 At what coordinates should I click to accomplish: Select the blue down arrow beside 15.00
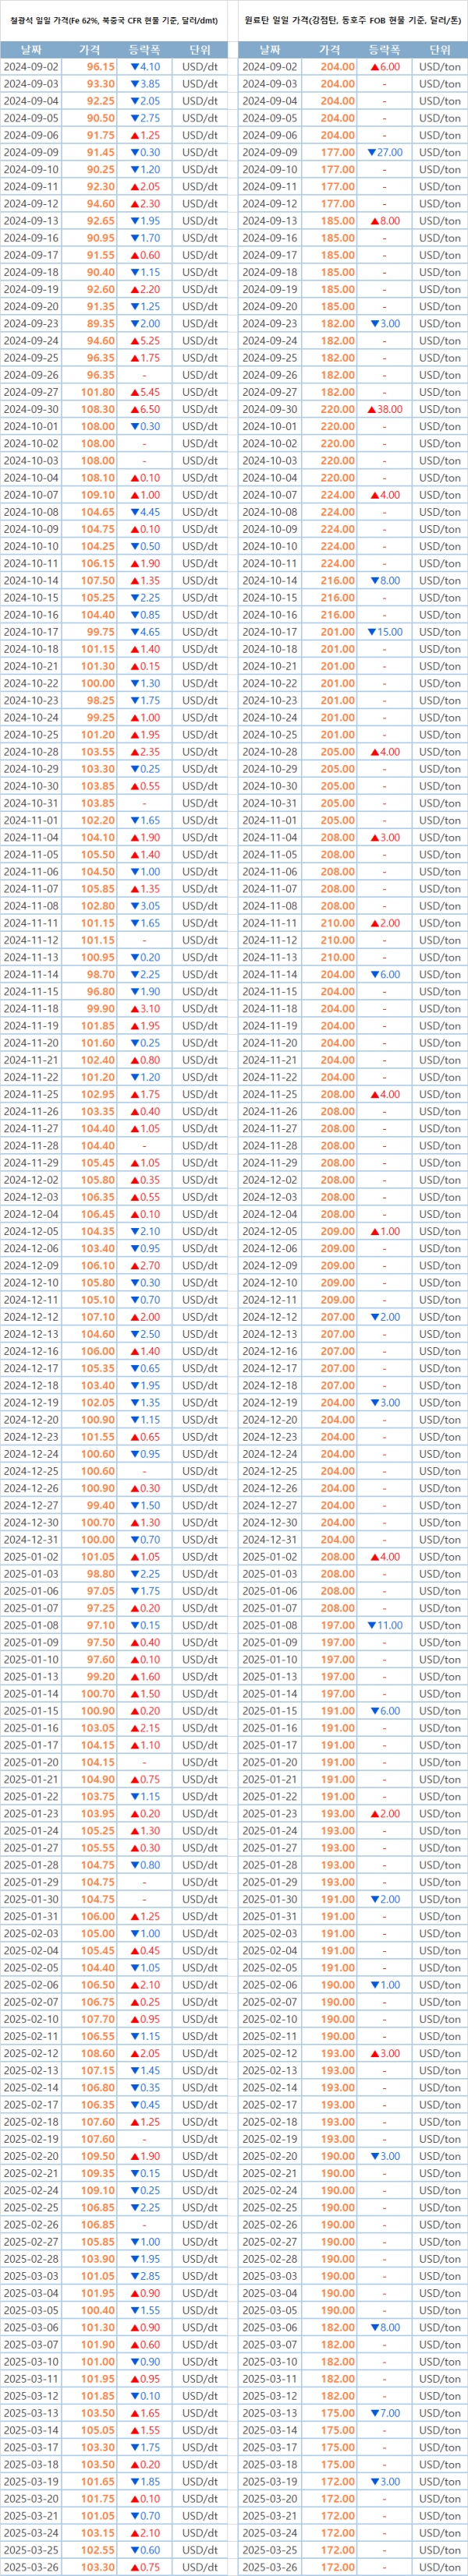point(371,632)
